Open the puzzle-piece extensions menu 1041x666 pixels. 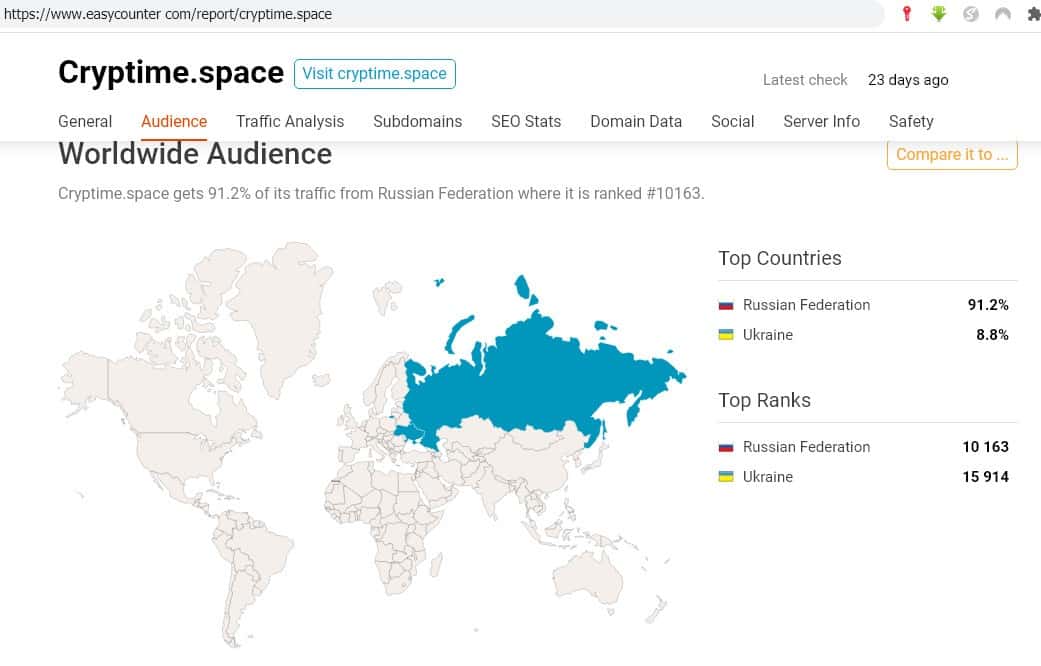click(x=1033, y=14)
